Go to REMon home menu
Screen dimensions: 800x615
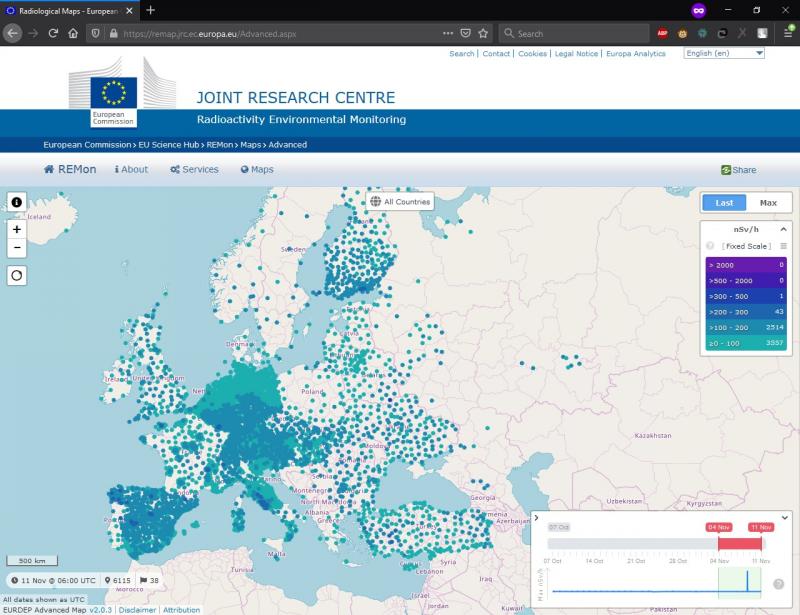70,169
